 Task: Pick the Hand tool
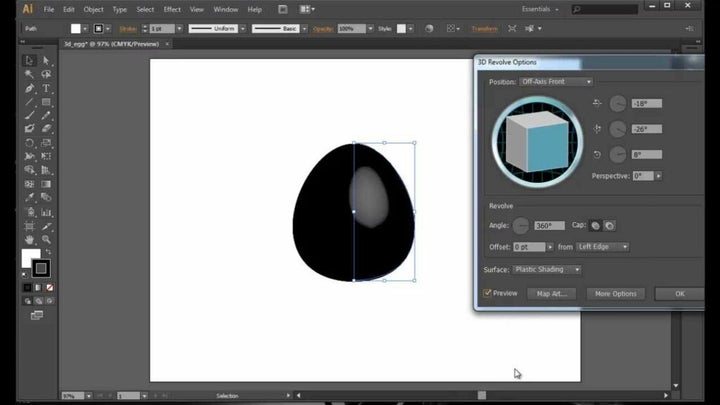pyautogui.click(x=30, y=239)
